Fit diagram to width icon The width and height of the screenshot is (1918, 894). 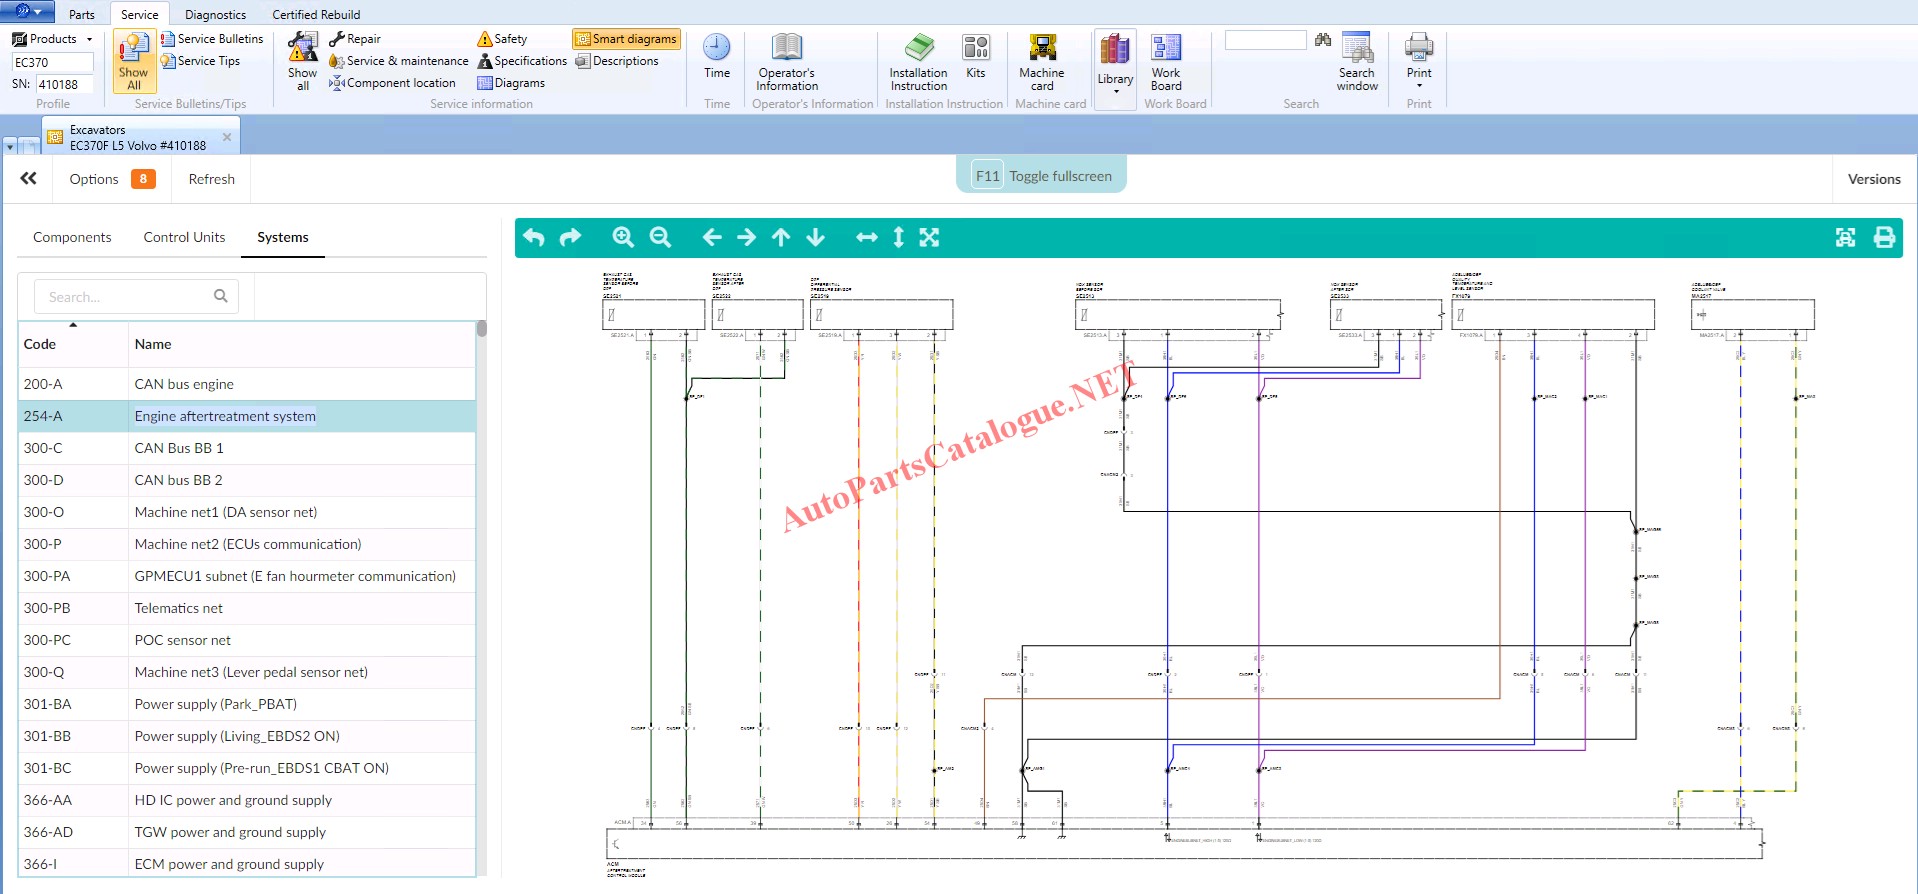[x=866, y=237]
